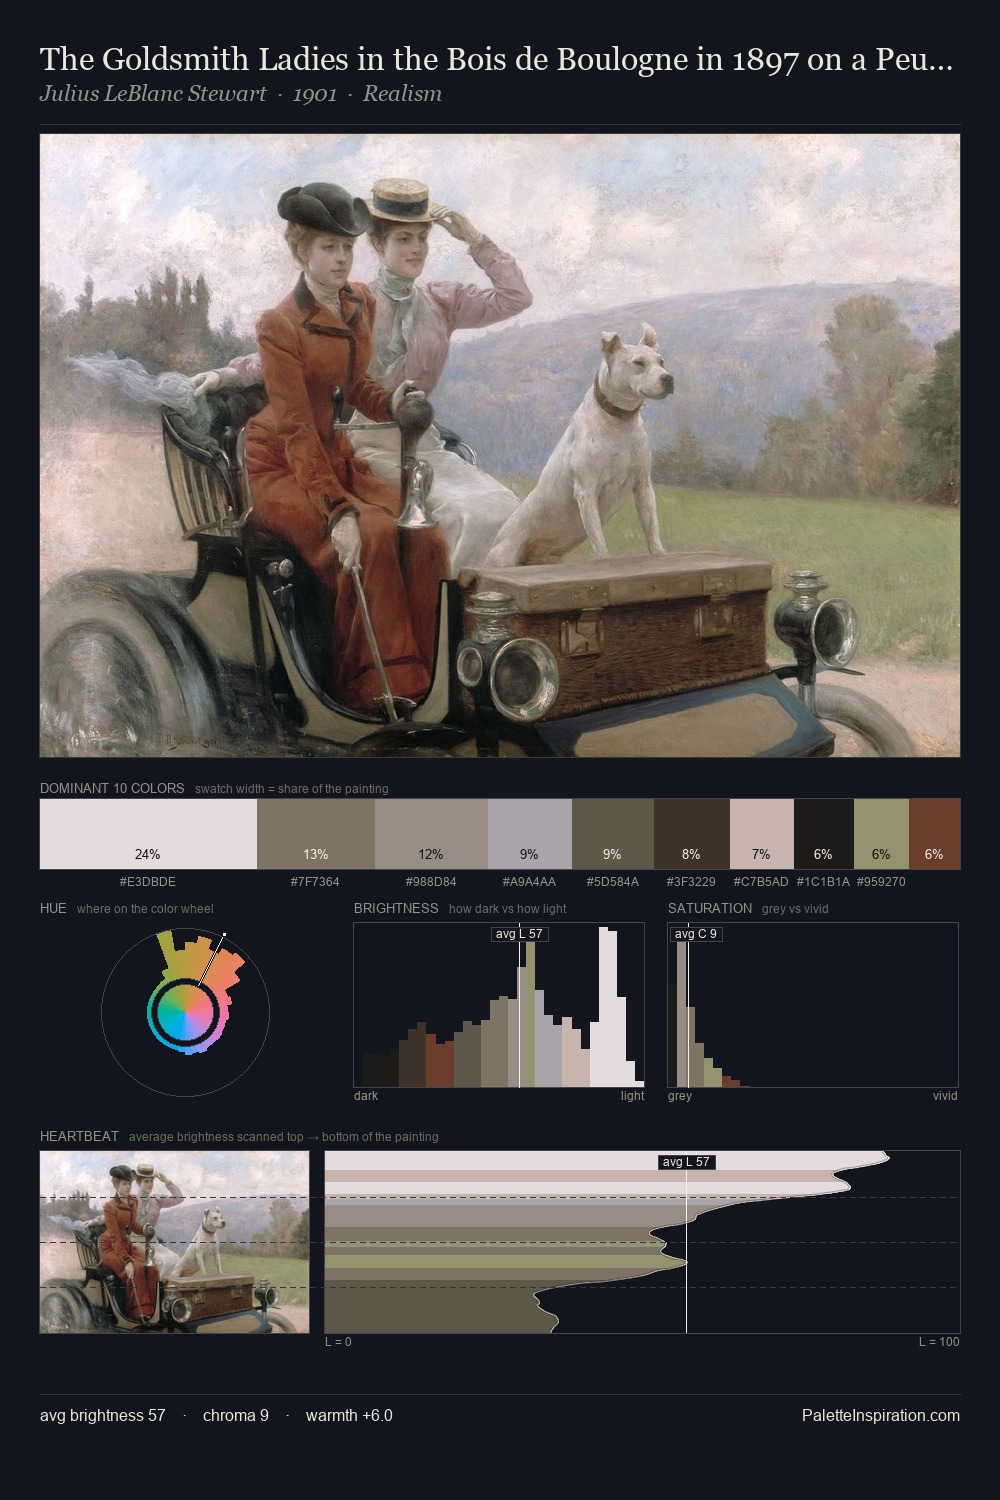Screen dimensions: 1000x1500
Task: Click the 'light' axis label
Action: click(632, 1096)
